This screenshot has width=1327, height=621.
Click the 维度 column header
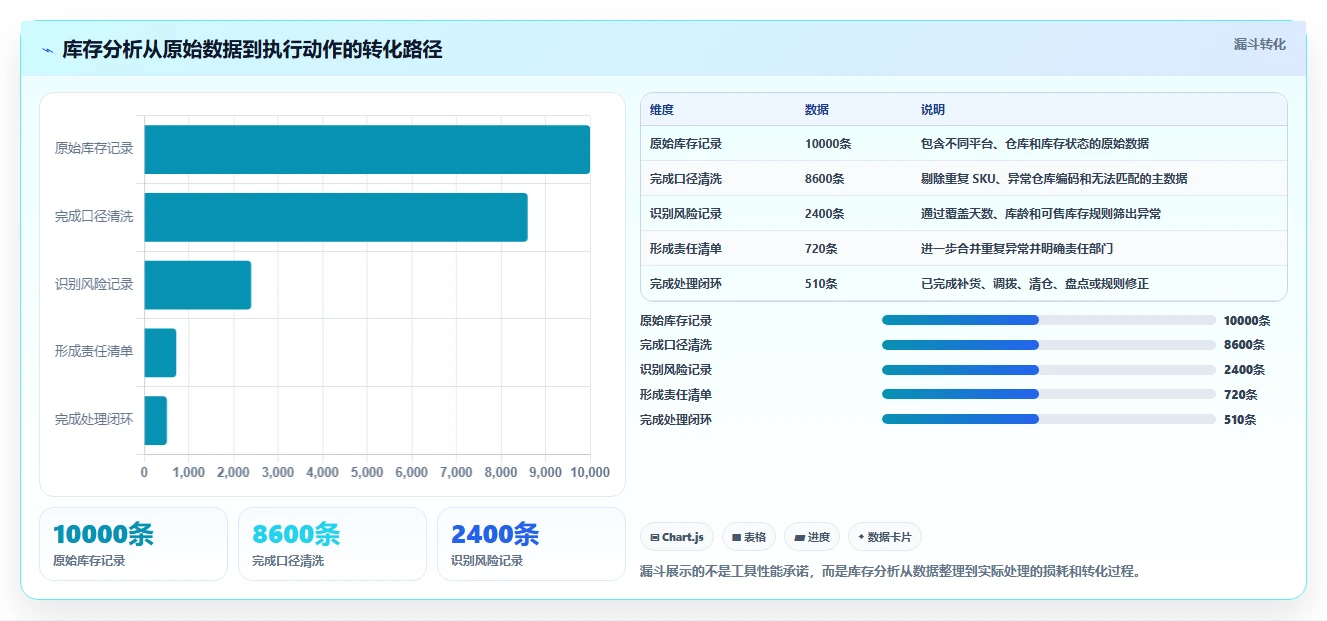point(662,110)
